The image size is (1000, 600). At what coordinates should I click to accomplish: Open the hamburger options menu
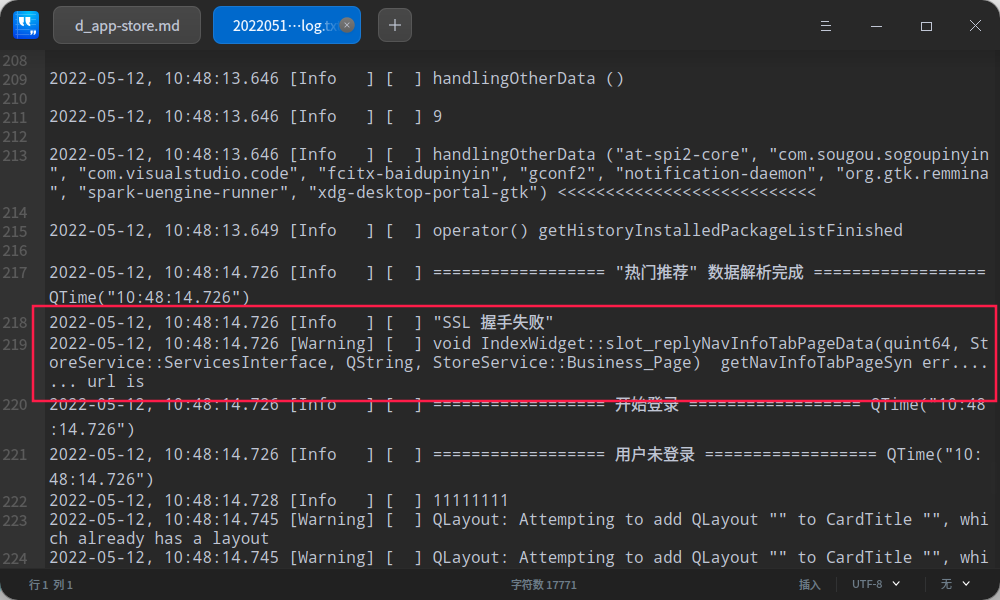[x=825, y=25]
